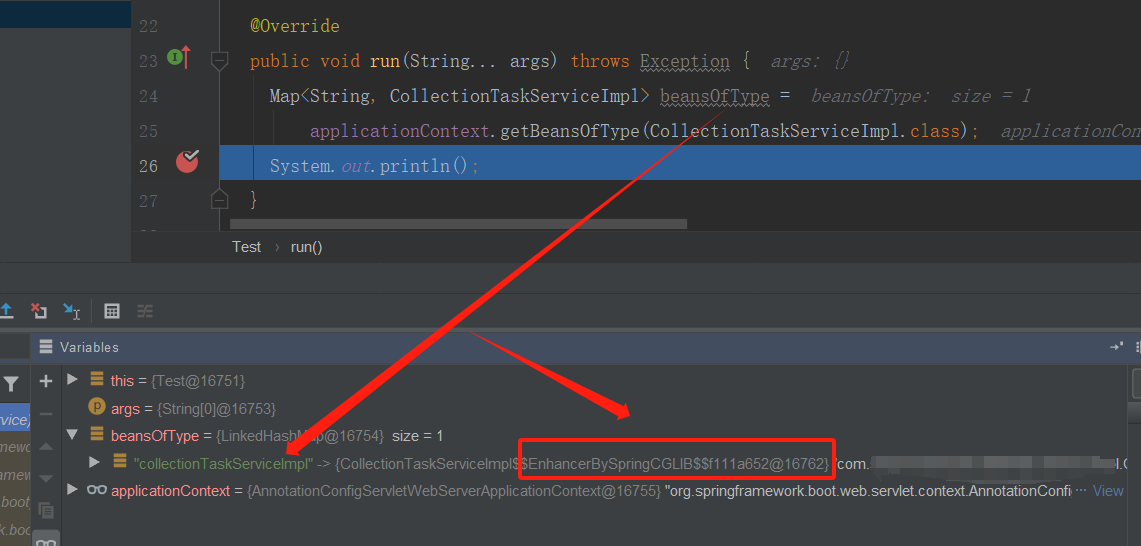Image resolution: width=1141 pixels, height=546 pixels.
Task: Expand the applicationContext variable node
Action: coord(71,489)
